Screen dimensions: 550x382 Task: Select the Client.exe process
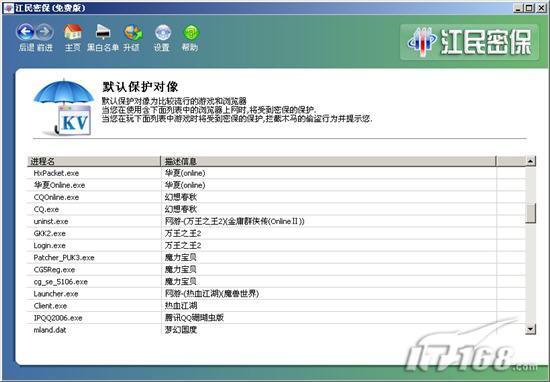point(50,306)
